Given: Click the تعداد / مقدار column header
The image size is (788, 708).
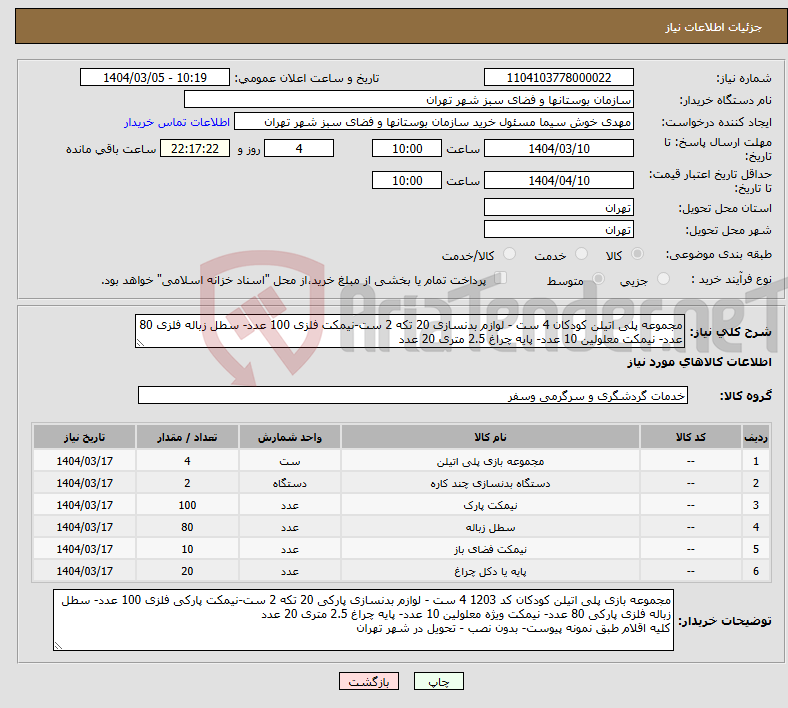Looking at the screenshot, I should (187, 437).
